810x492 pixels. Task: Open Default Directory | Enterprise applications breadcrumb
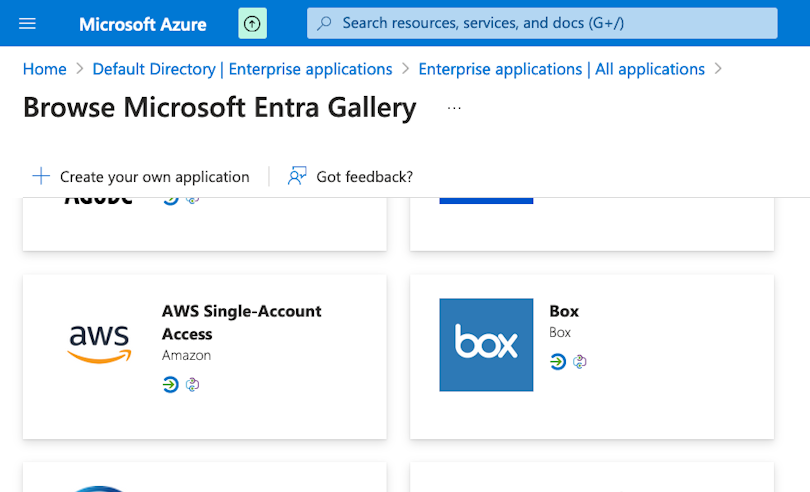click(x=242, y=69)
